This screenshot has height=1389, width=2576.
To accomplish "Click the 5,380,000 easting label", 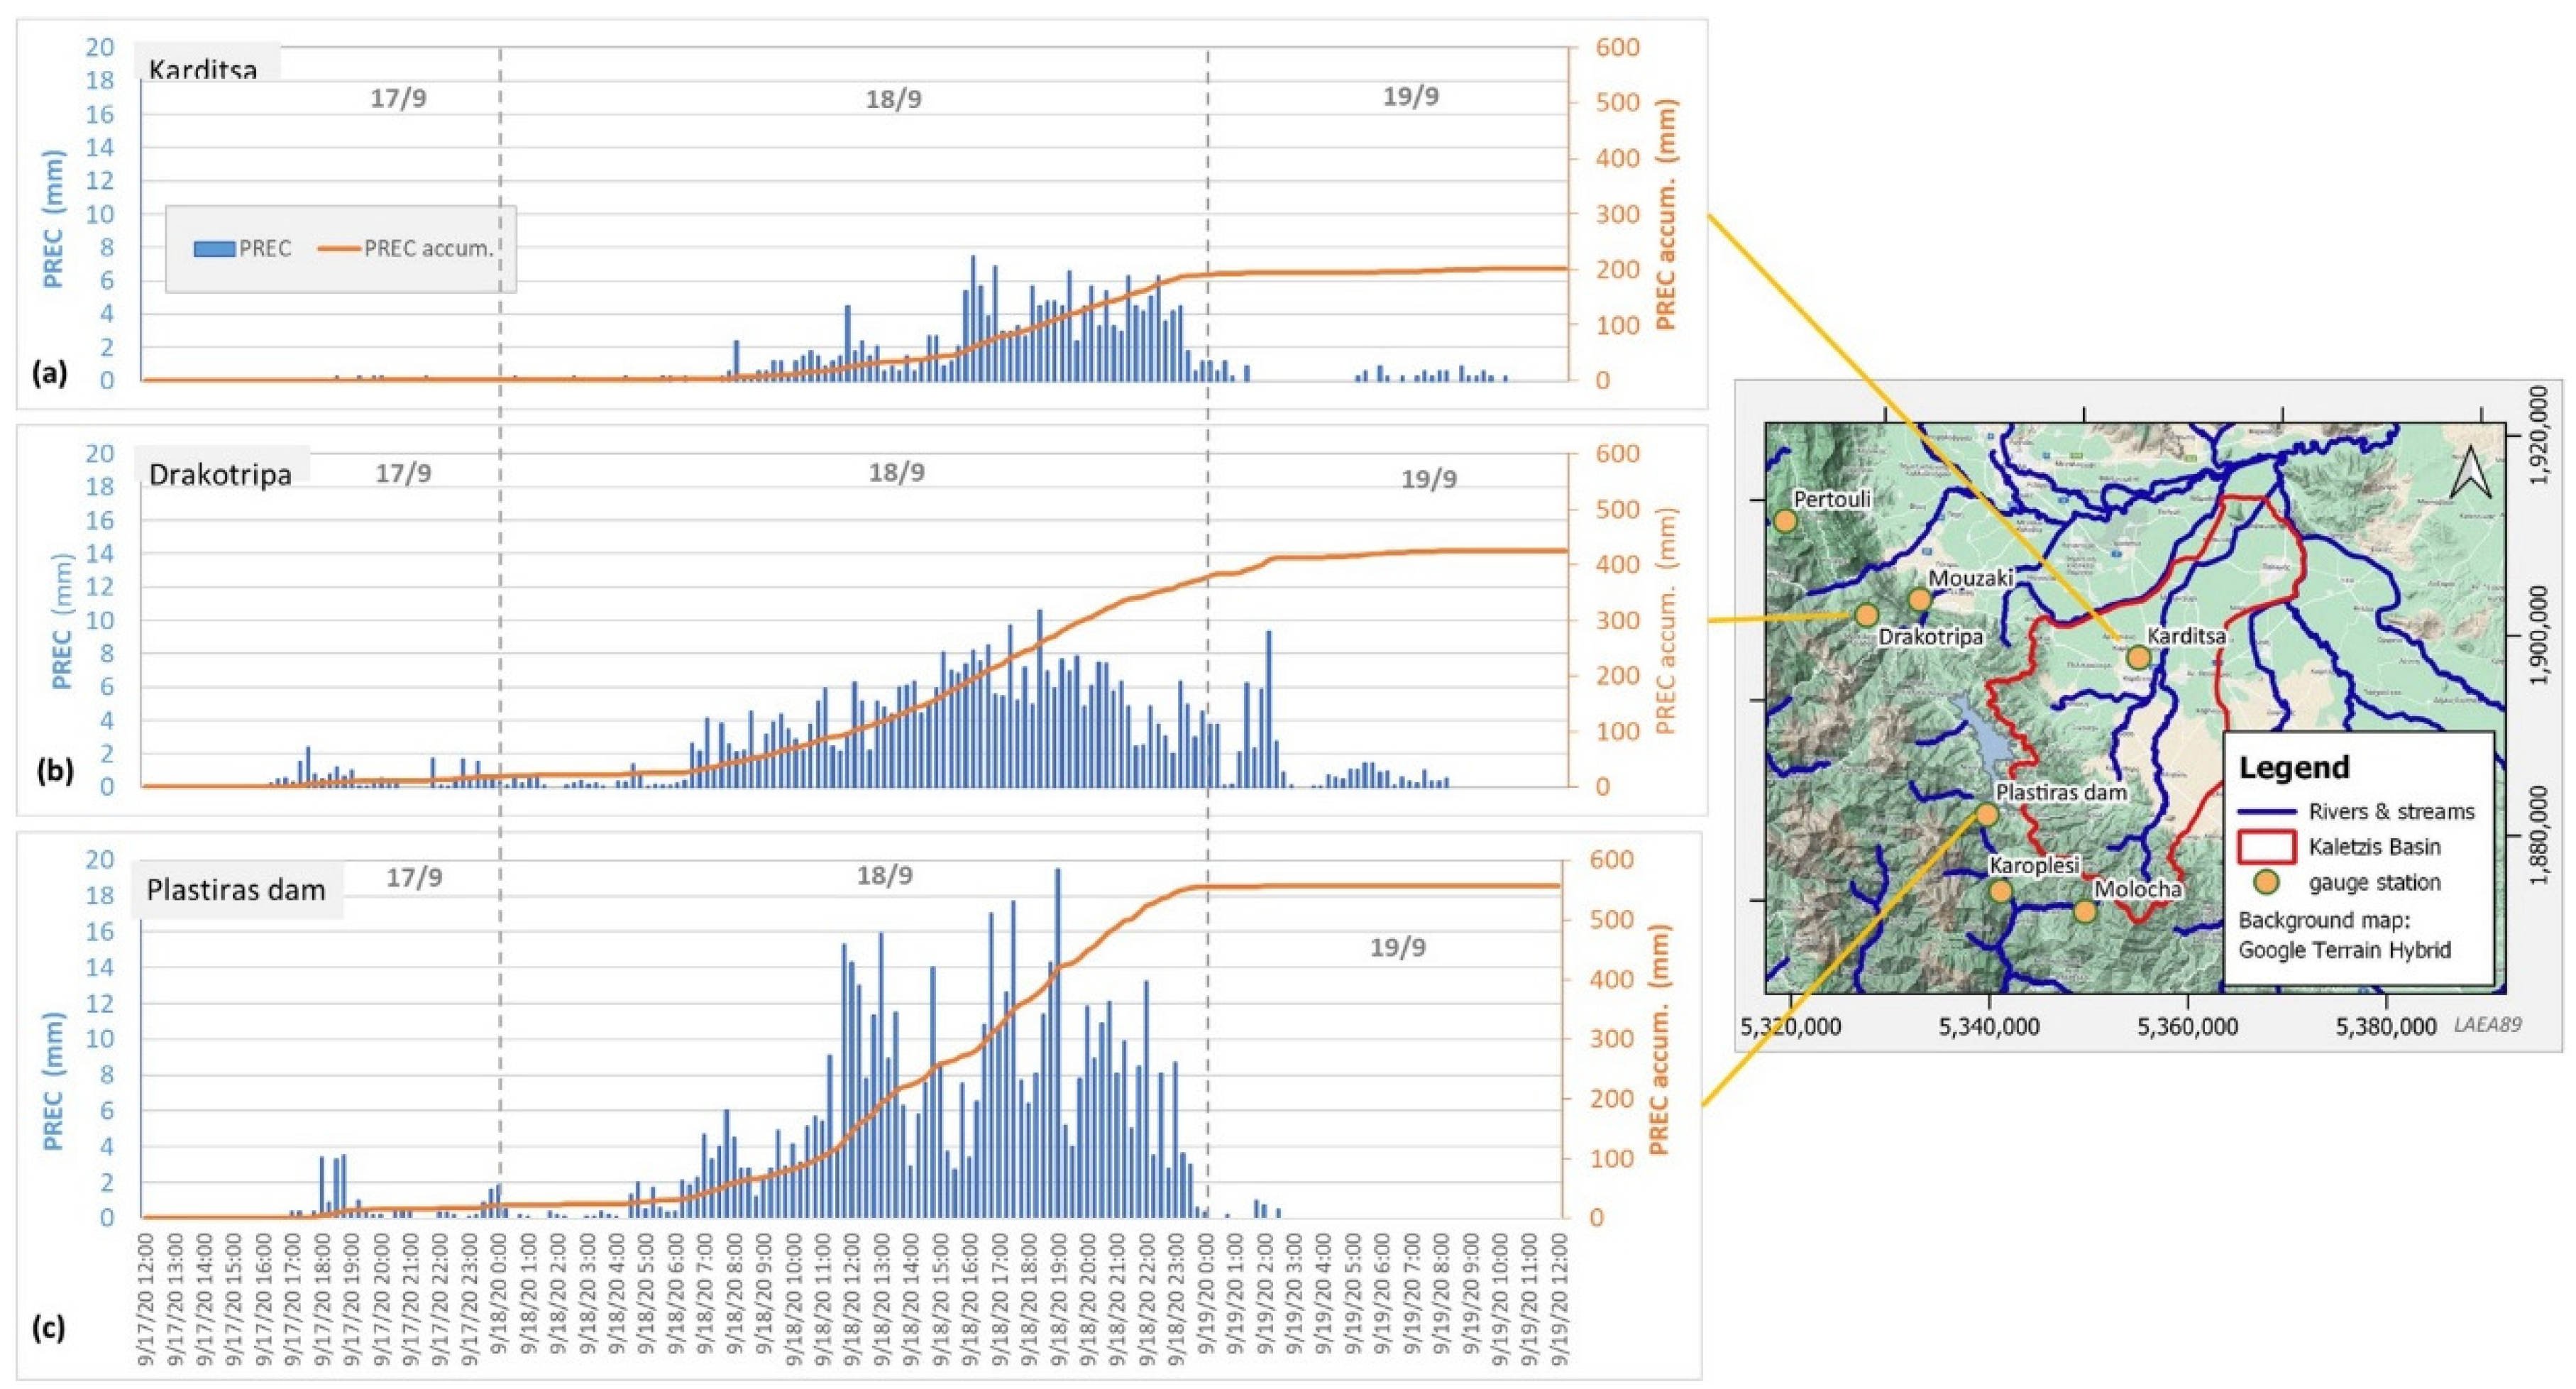I will click(2386, 1026).
